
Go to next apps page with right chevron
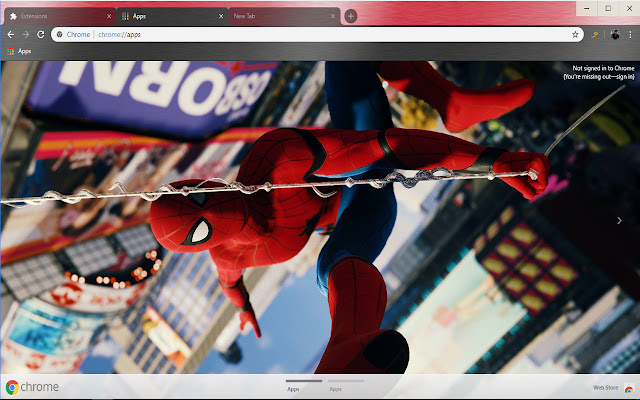click(x=619, y=220)
